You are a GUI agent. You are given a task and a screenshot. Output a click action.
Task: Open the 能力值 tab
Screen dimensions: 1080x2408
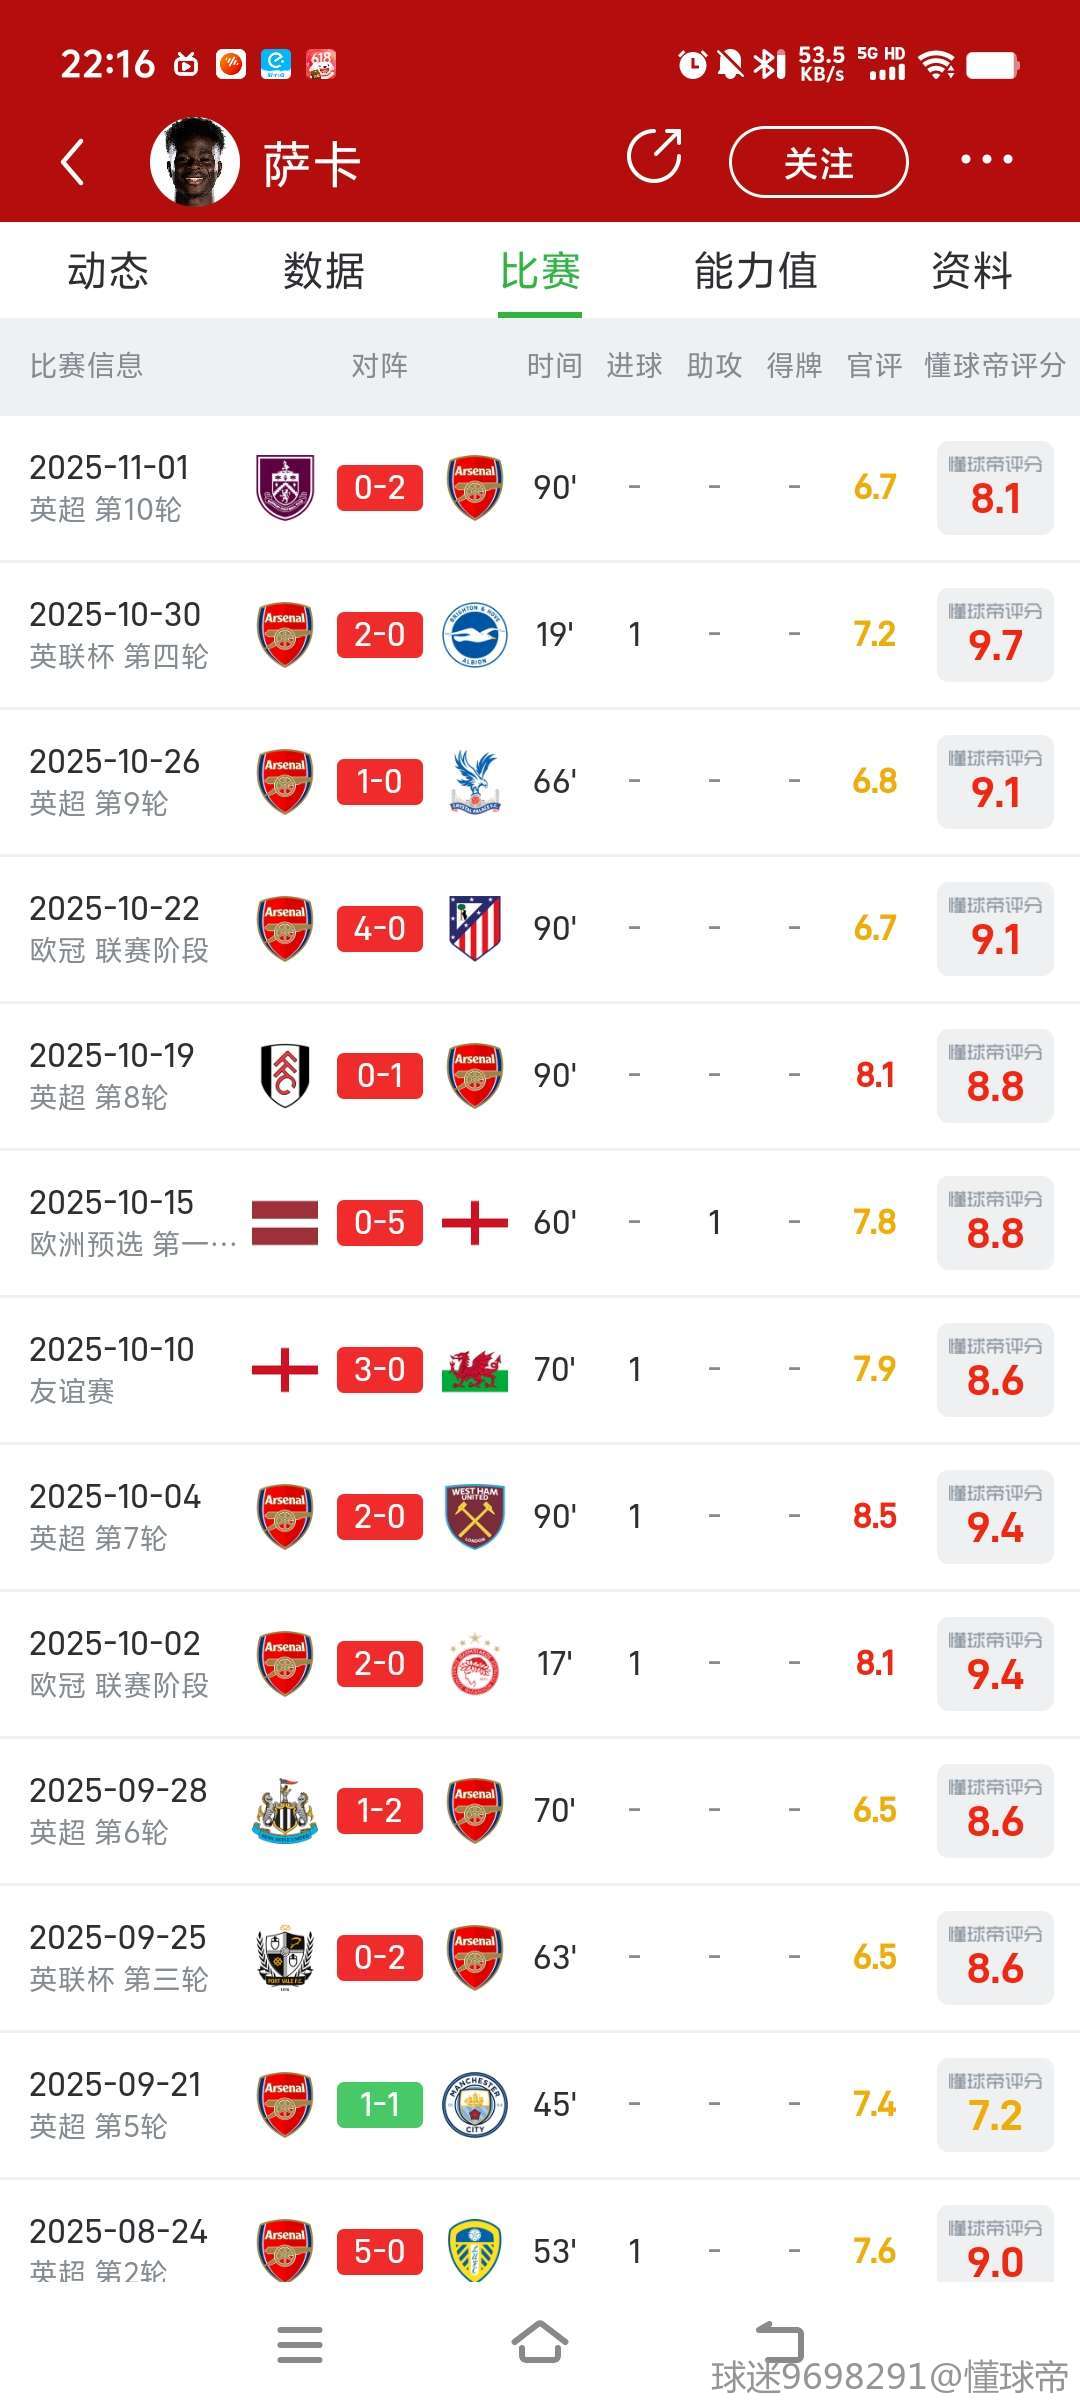click(x=756, y=271)
